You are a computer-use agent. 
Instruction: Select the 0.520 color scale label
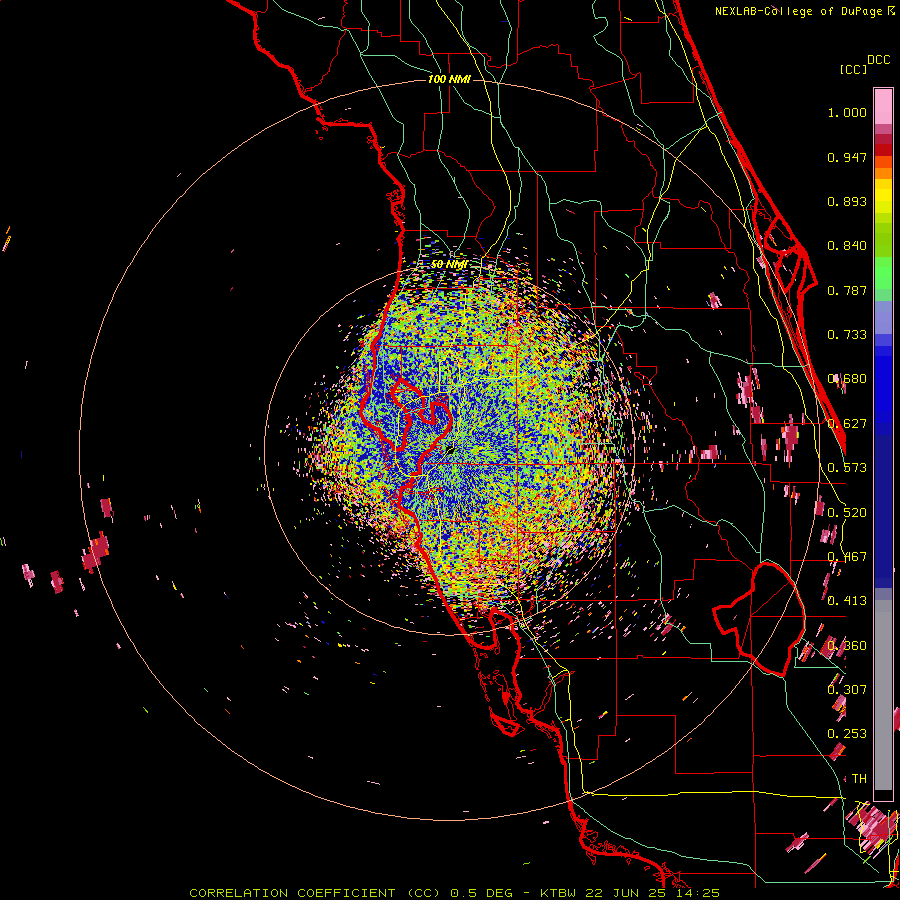click(x=847, y=513)
